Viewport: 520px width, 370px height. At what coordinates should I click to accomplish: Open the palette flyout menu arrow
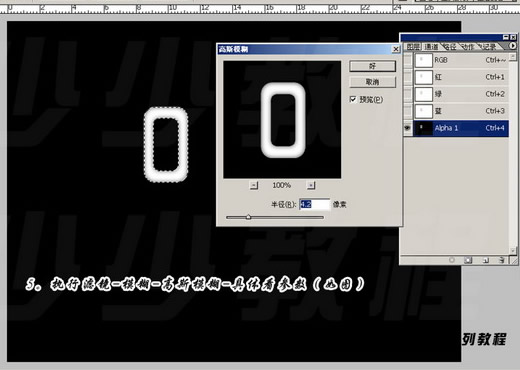513,46
